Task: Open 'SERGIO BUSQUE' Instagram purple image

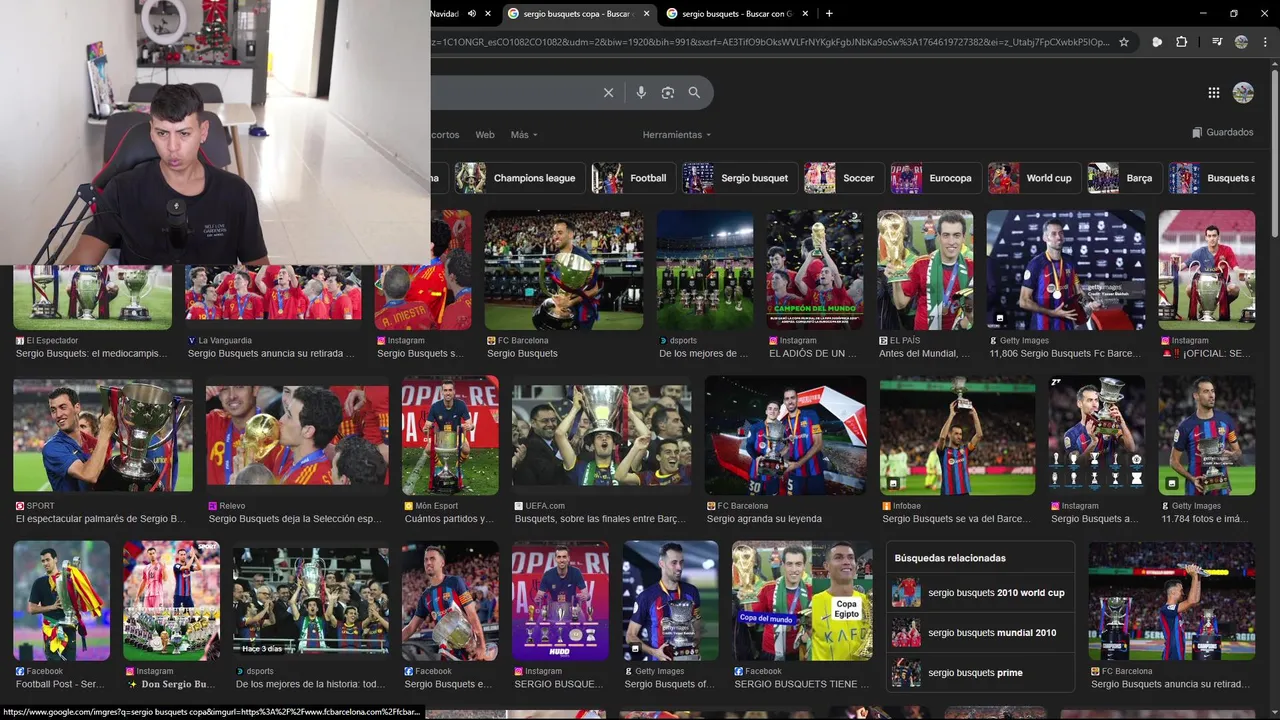Action: tap(560, 601)
